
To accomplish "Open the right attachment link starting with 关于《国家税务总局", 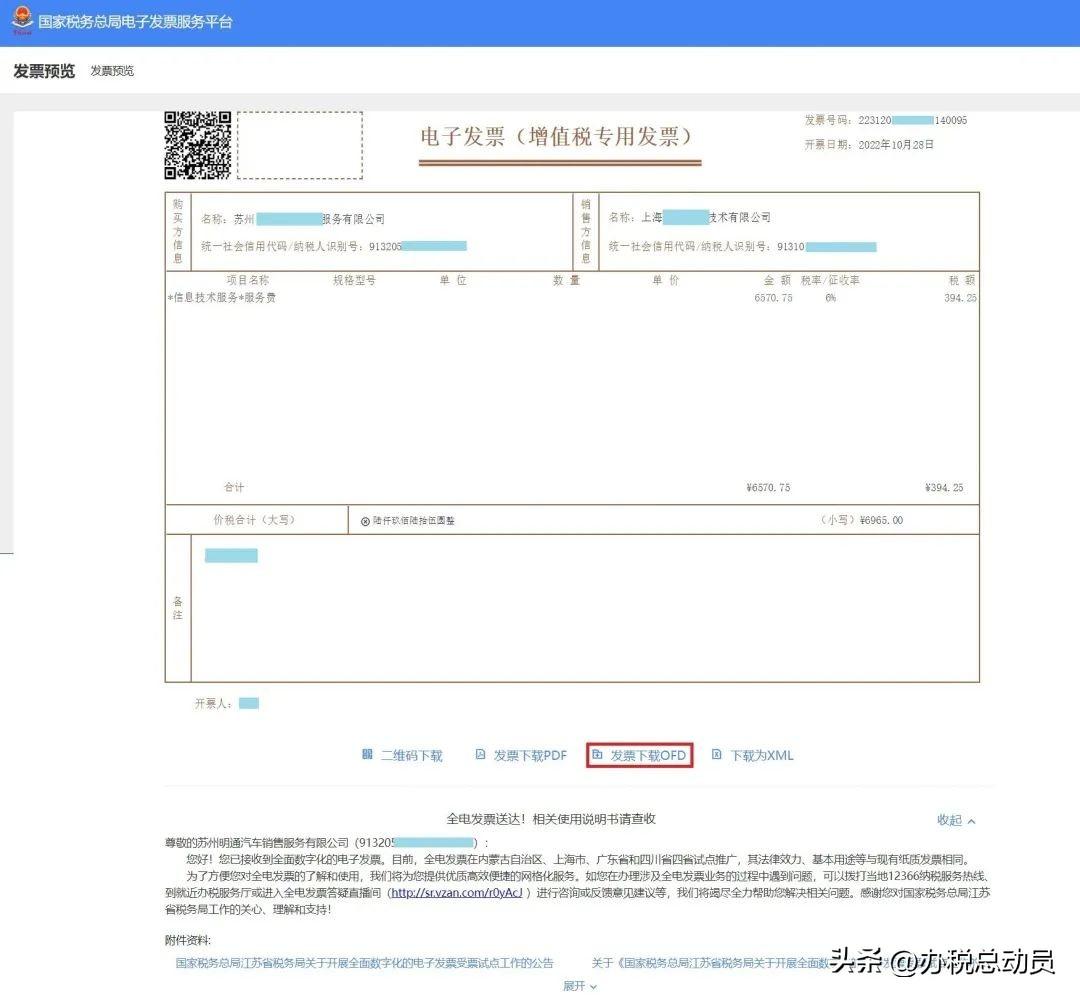I will 705,963.
